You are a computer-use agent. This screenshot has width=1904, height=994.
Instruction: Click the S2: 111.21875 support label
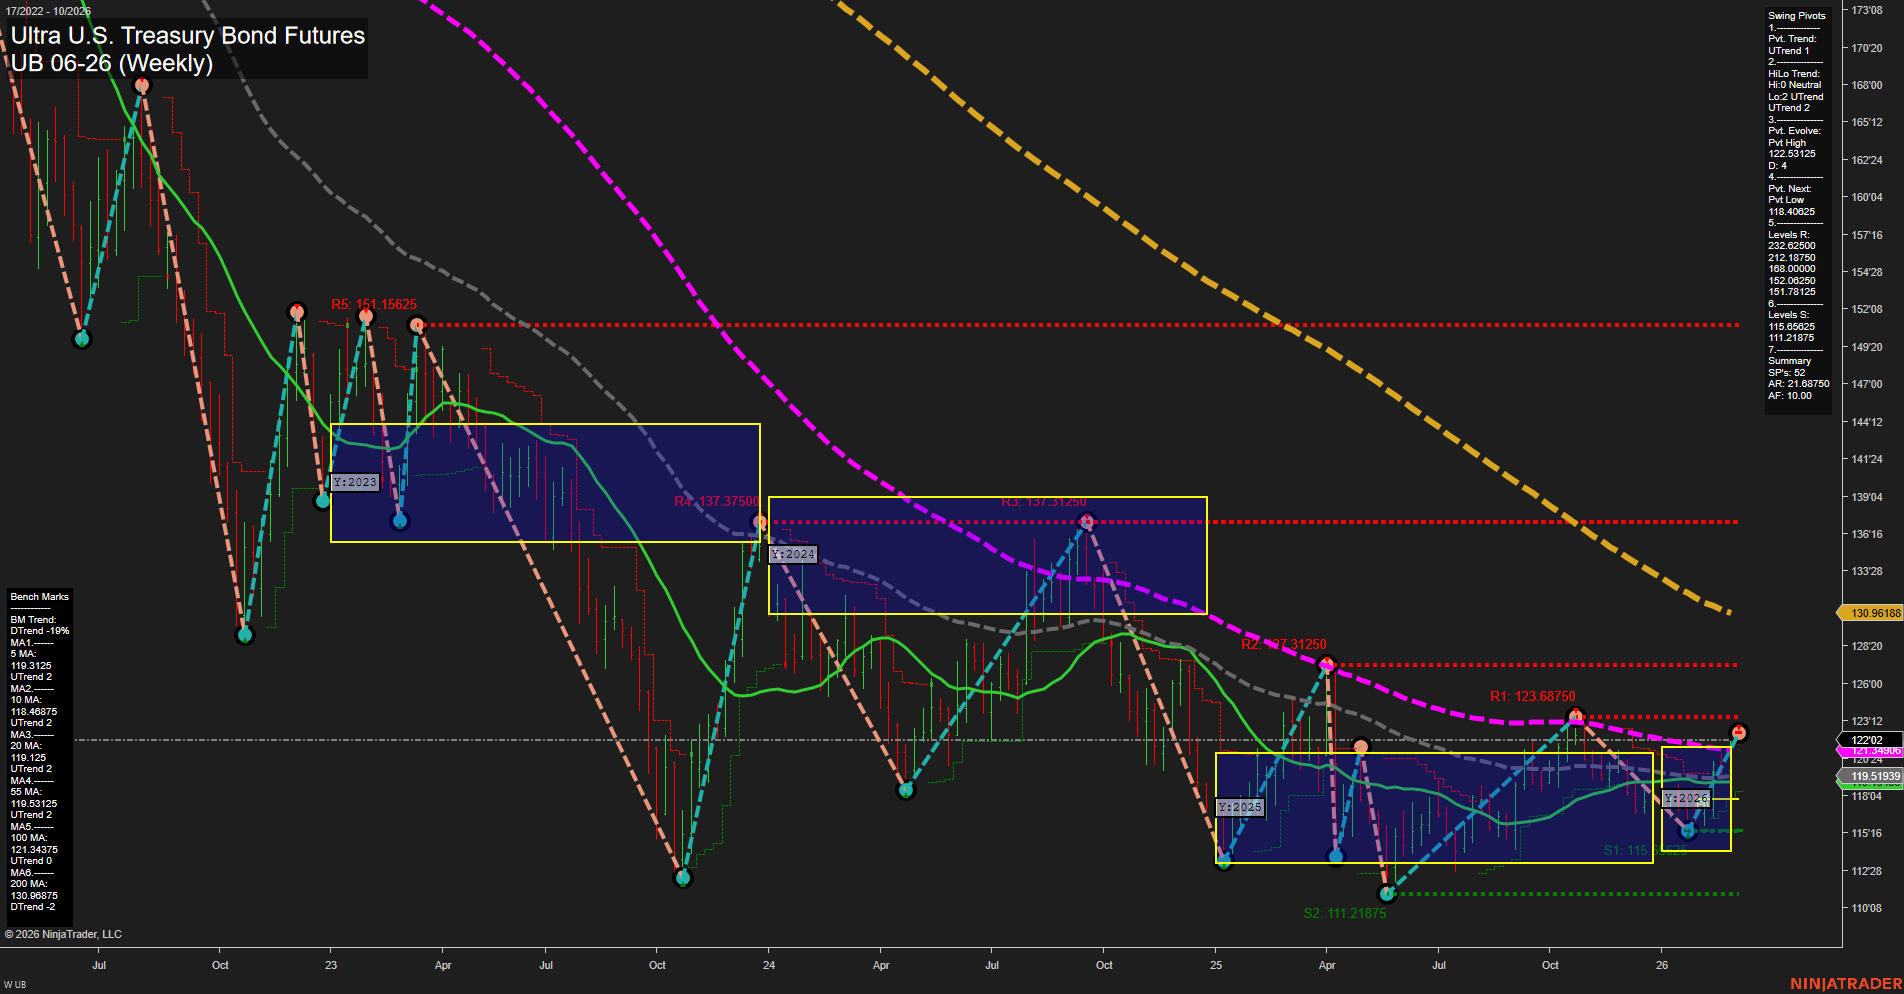point(1345,912)
